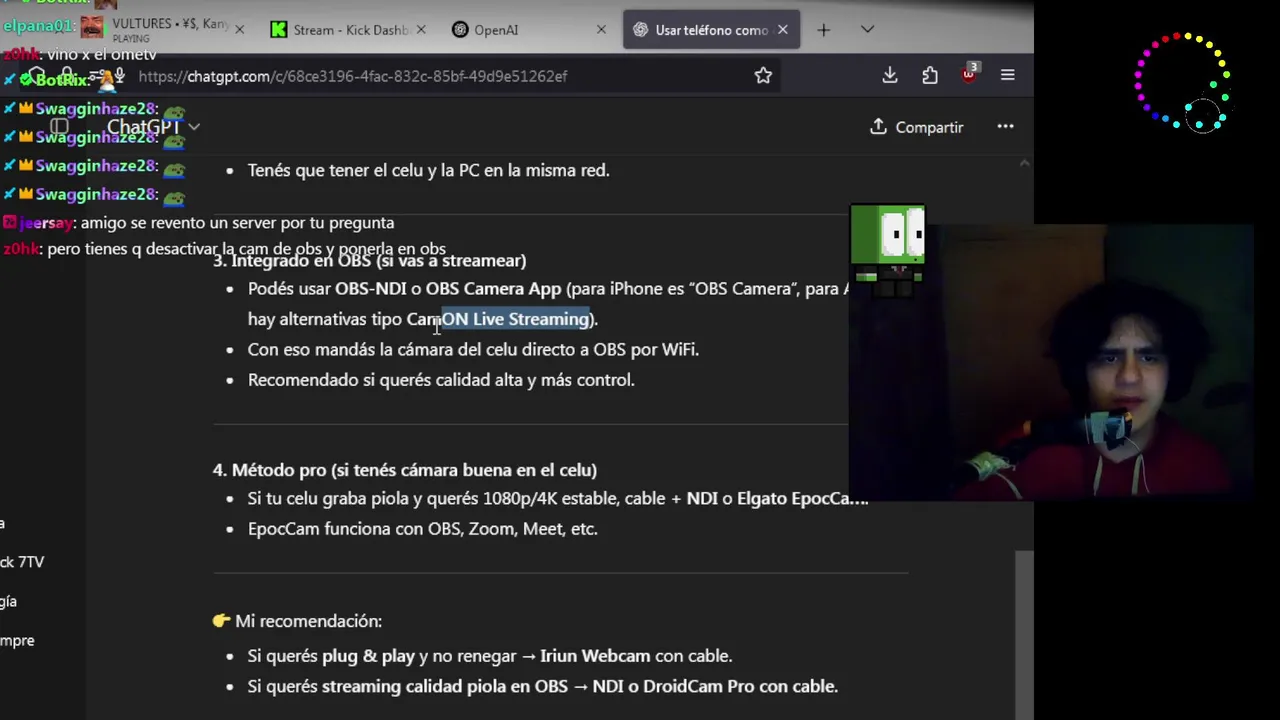The image size is (1280, 720).
Task: Close the VULTURES playing tab
Action: [239, 30]
